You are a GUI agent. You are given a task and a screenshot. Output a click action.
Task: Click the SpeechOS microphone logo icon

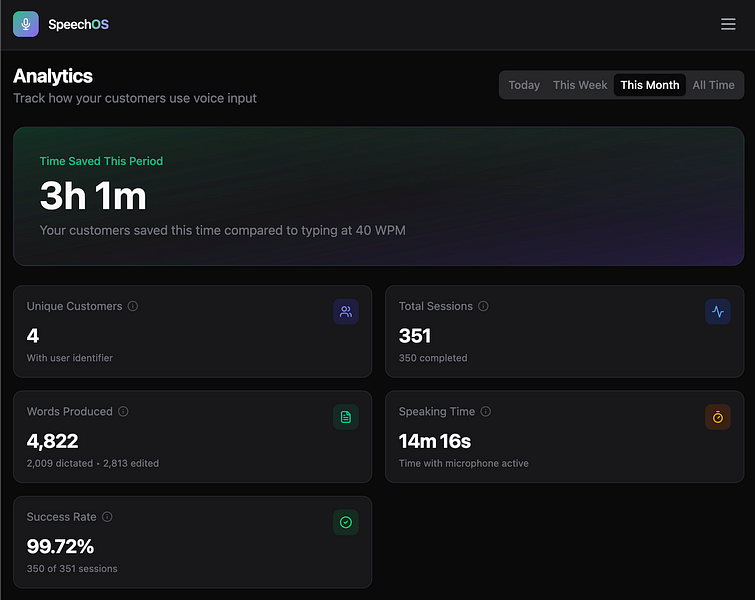[x=26, y=24]
